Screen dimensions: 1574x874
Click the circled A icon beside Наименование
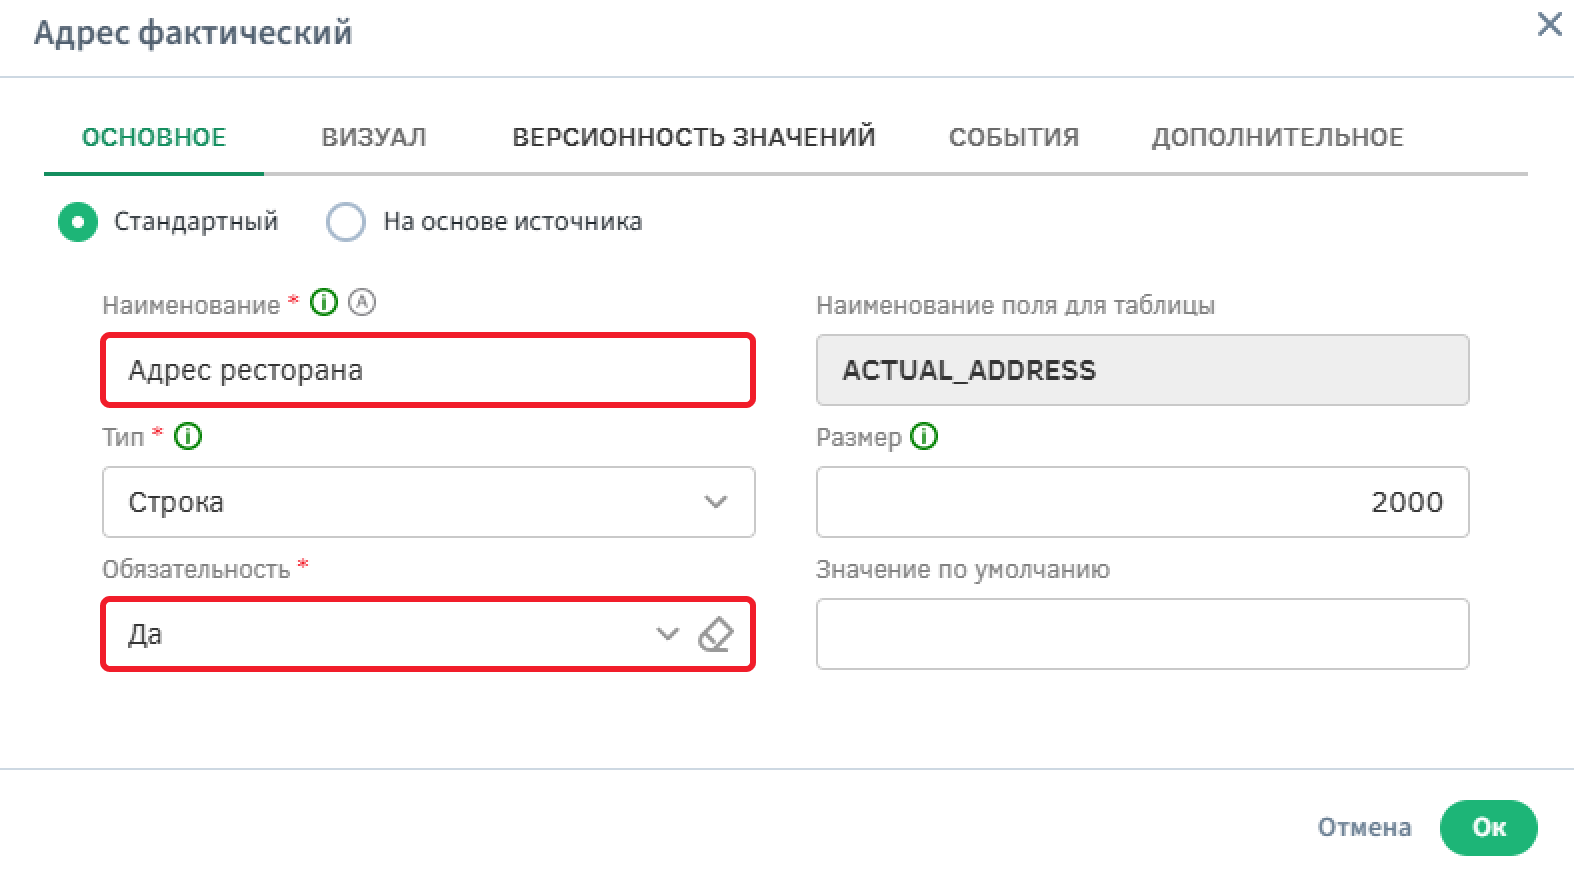(x=362, y=302)
